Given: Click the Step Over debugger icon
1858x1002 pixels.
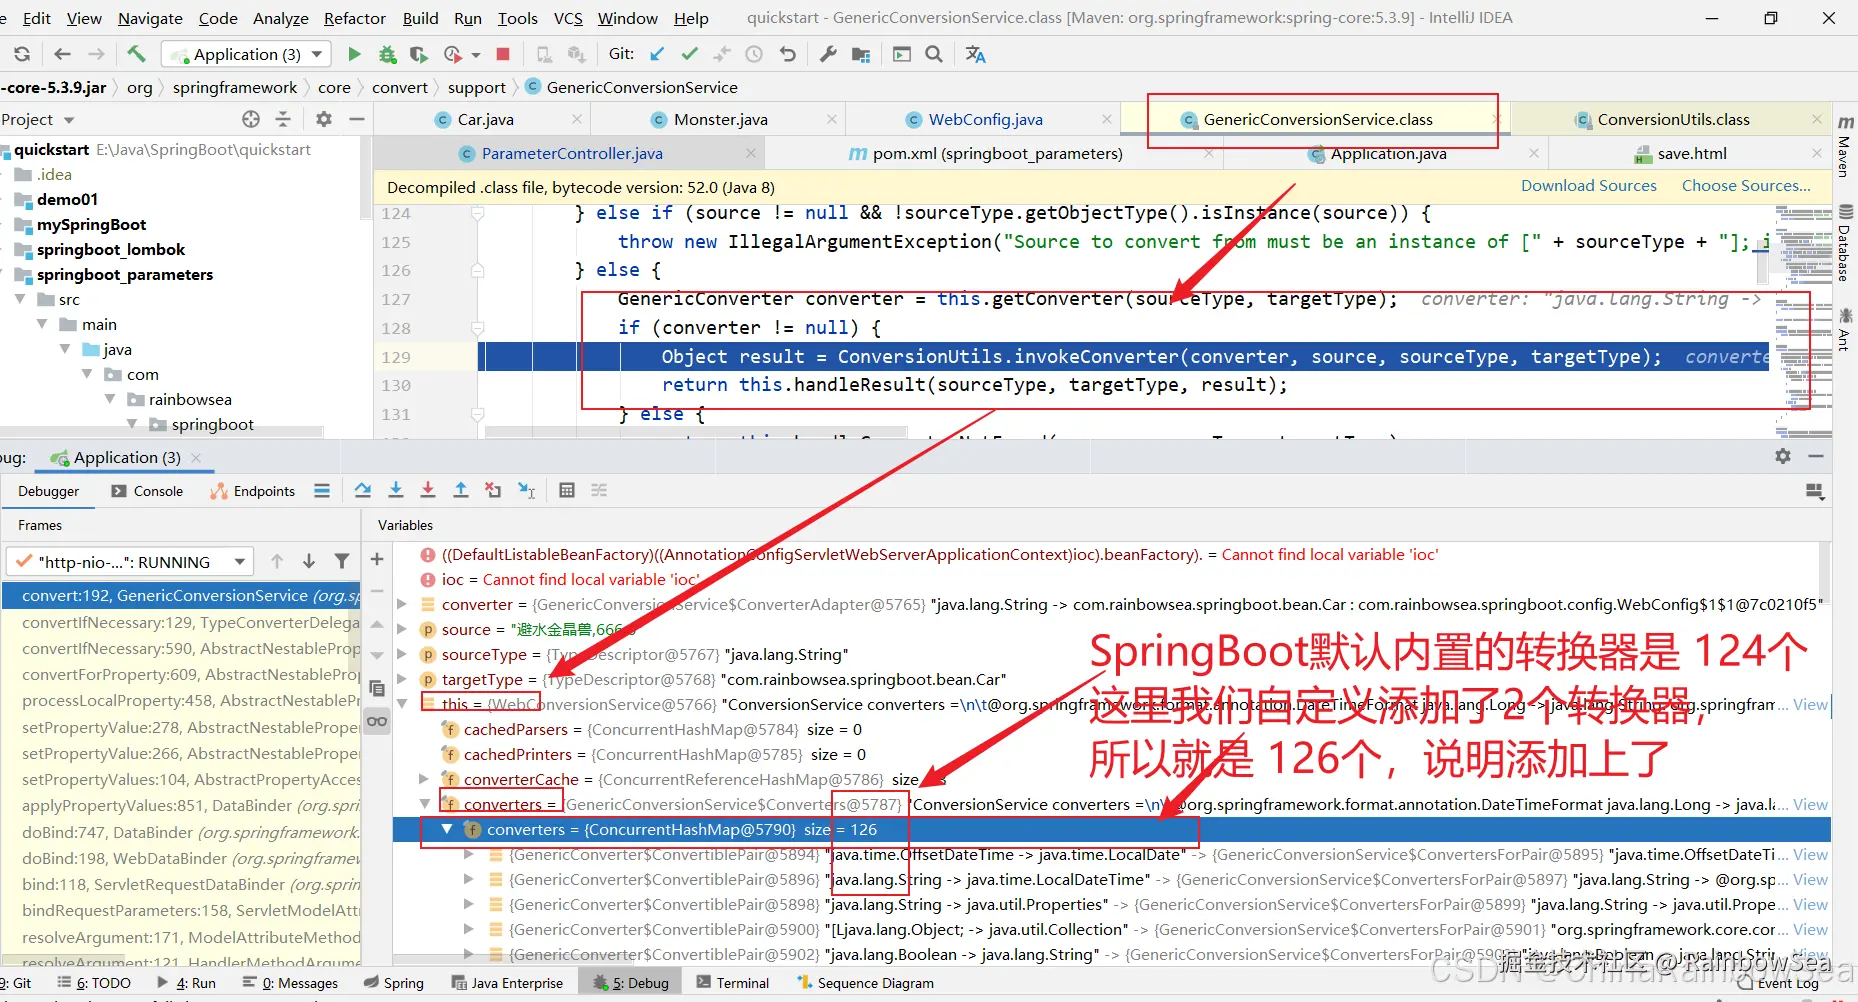Looking at the screenshot, I should click(x=363, y=490).
